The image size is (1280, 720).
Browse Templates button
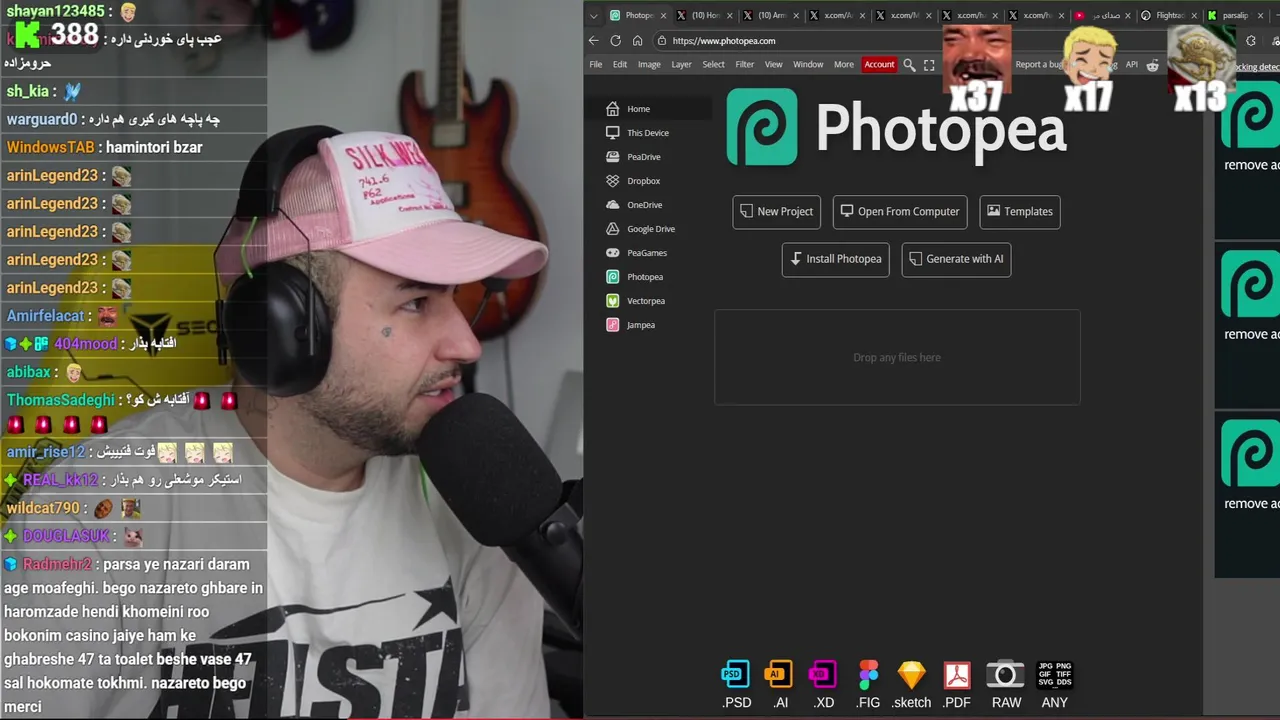click(1020, 212)
